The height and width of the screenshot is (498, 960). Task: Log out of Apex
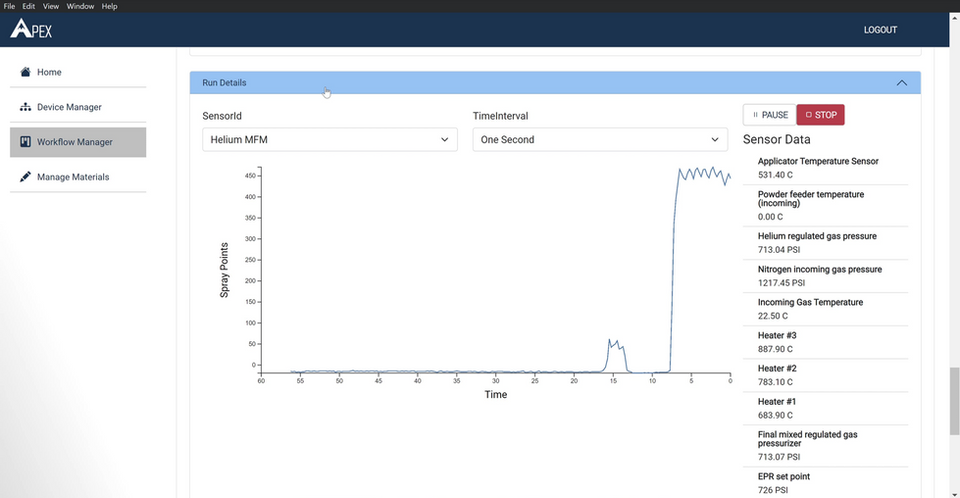point(880,29)
